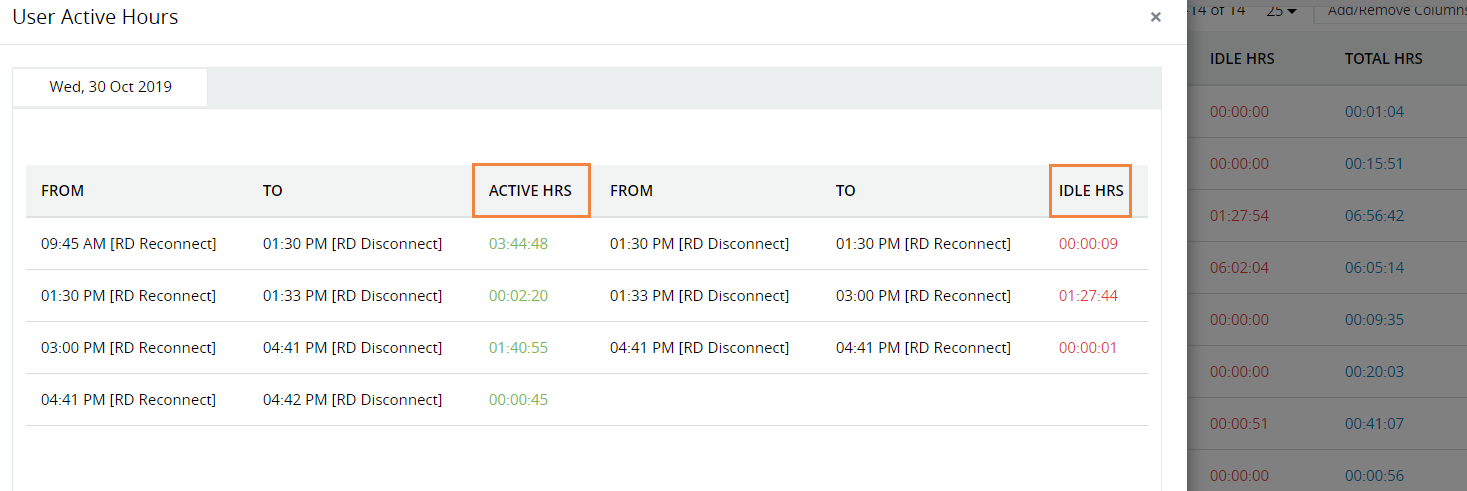Click the Add/Remove Columns button
The image size is (1467, 491).
1395,11
